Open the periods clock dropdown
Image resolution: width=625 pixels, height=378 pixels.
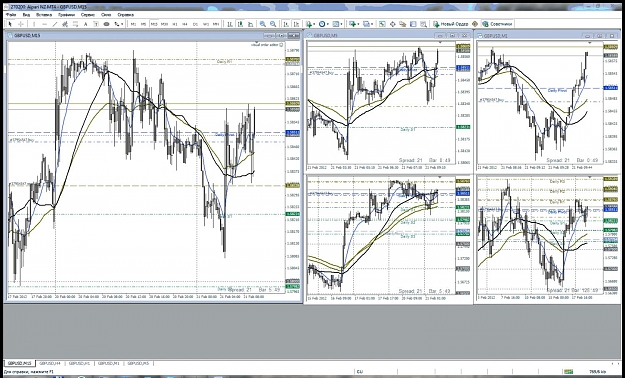tap(324, 24)
